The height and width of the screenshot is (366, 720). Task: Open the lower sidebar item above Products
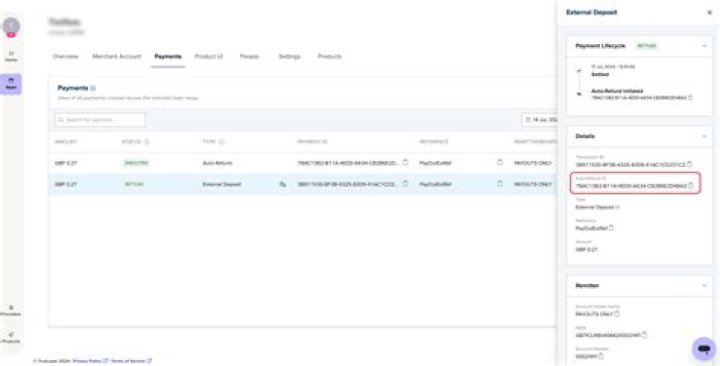pyautogui.click(x=11, y=310)
